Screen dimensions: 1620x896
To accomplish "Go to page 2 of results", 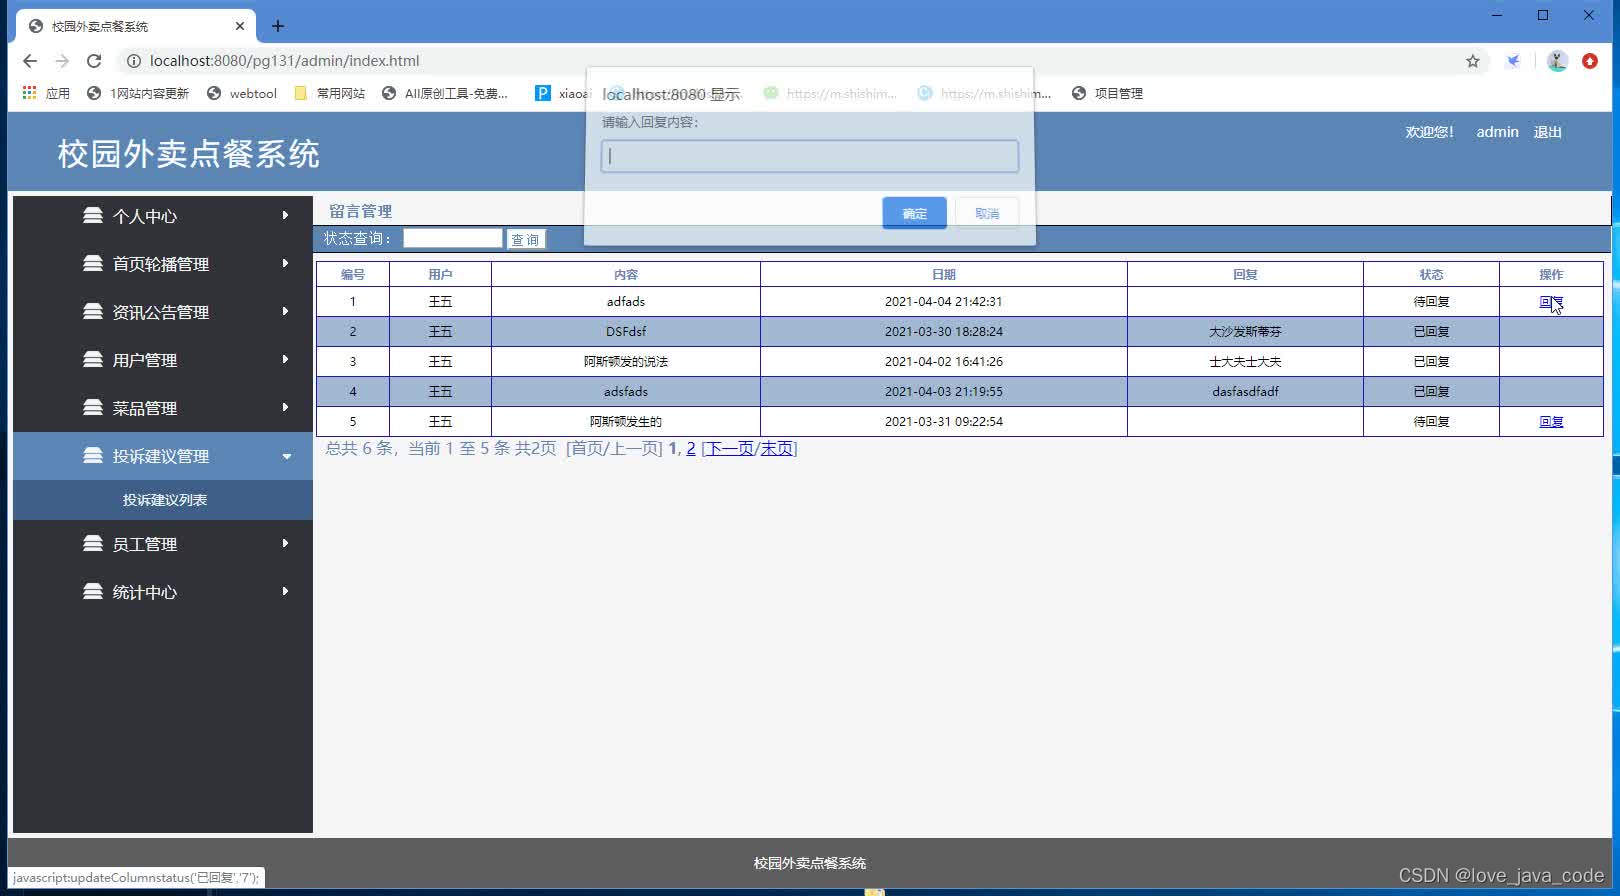I will pos(691,449).
